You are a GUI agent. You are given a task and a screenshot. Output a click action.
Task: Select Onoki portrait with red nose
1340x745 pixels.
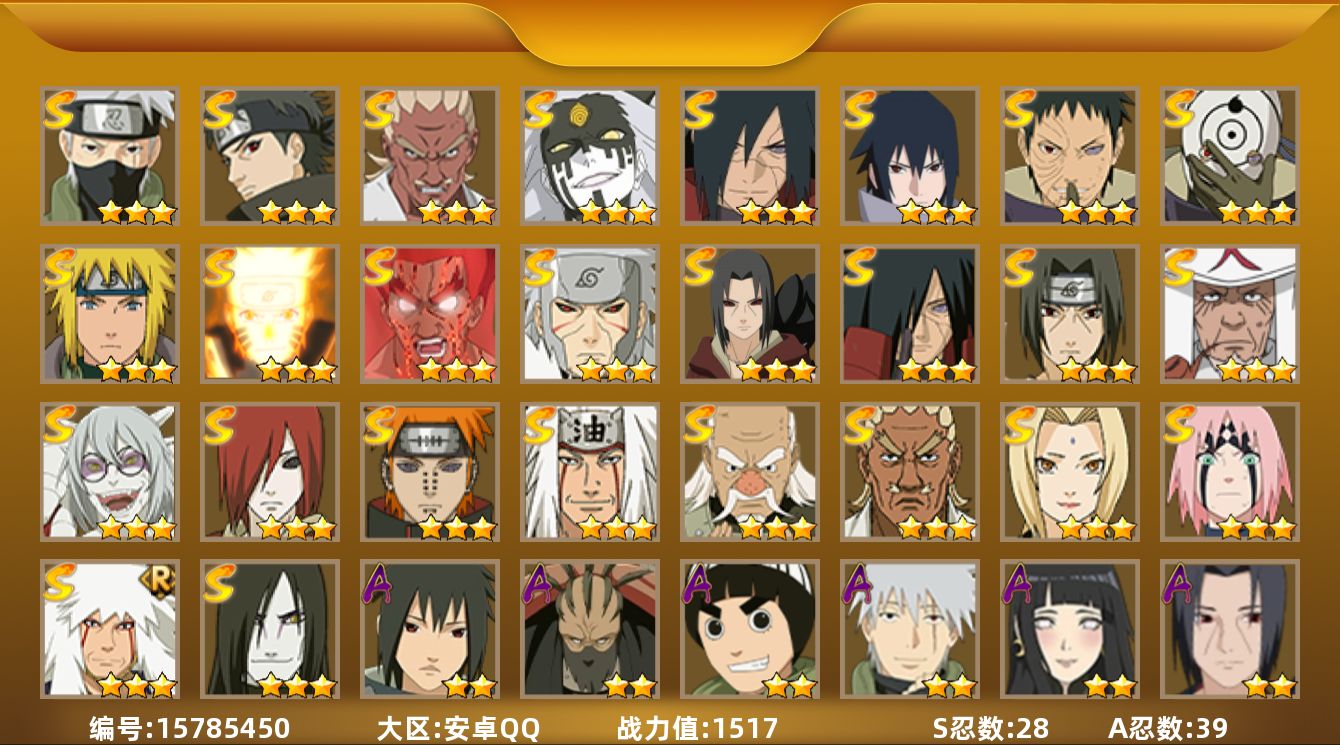pos(749,472)
